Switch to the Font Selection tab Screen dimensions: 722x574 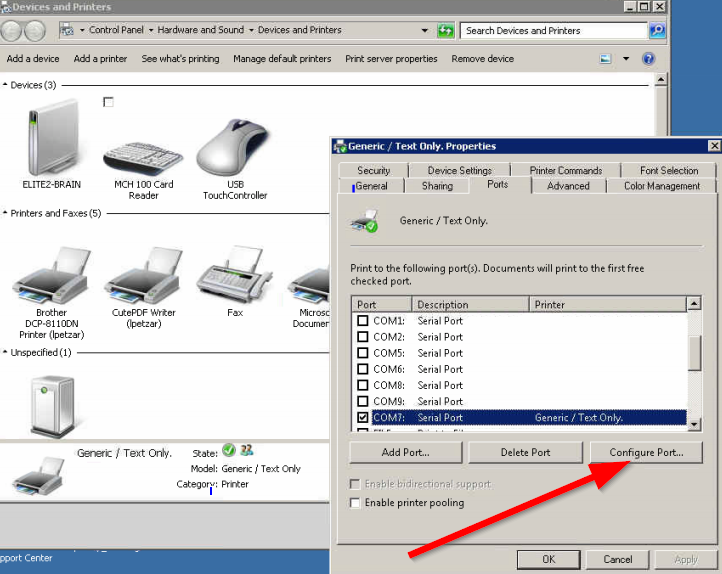coord(669,171)
